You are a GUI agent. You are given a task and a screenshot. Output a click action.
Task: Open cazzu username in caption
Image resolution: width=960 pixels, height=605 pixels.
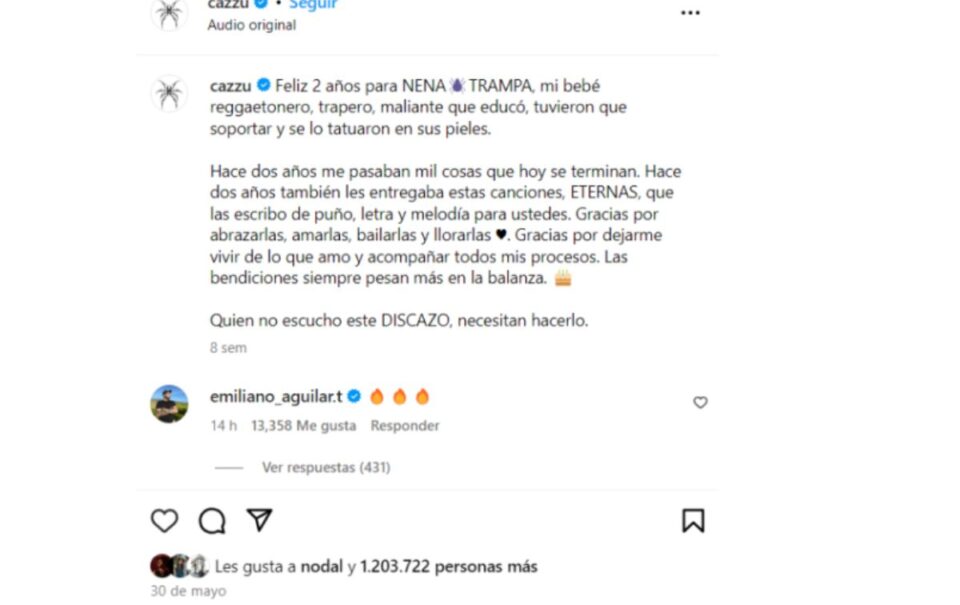[x=230, y=86]
